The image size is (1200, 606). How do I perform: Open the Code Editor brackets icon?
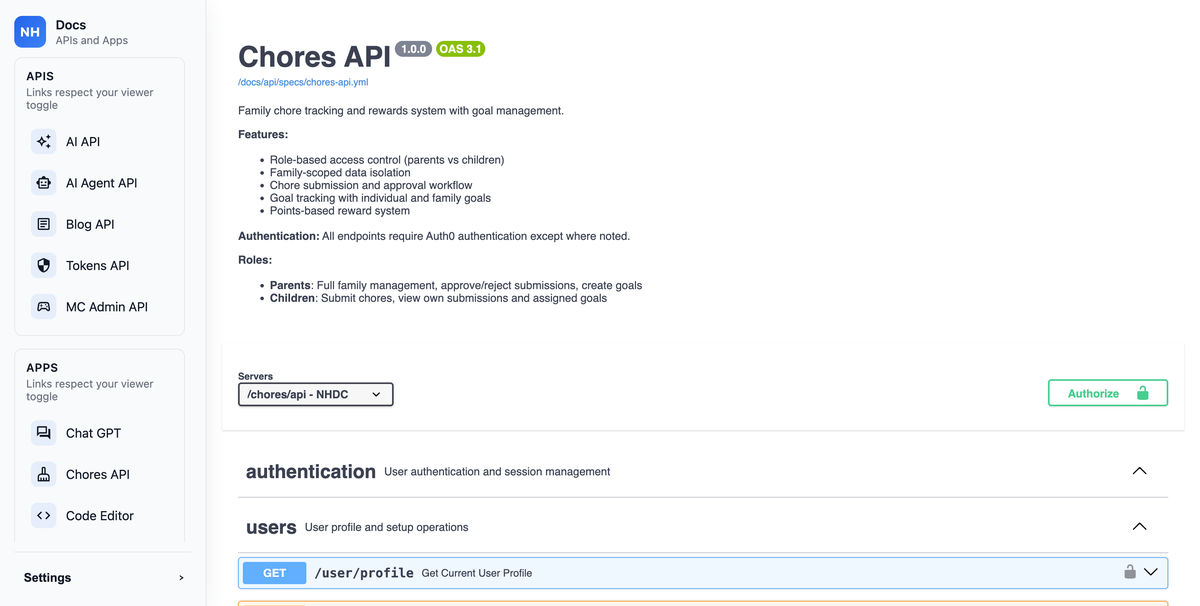(44, 515)
